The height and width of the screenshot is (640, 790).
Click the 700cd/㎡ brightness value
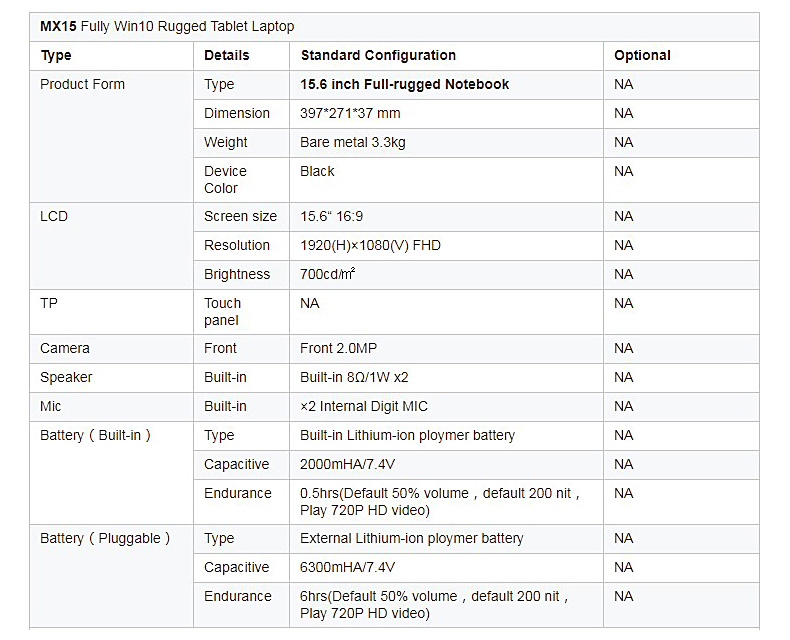pyautogui.click(x=328, y=275)
